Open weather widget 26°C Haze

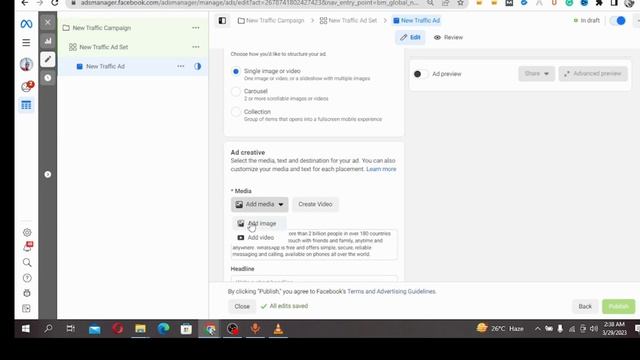(500, 329)
